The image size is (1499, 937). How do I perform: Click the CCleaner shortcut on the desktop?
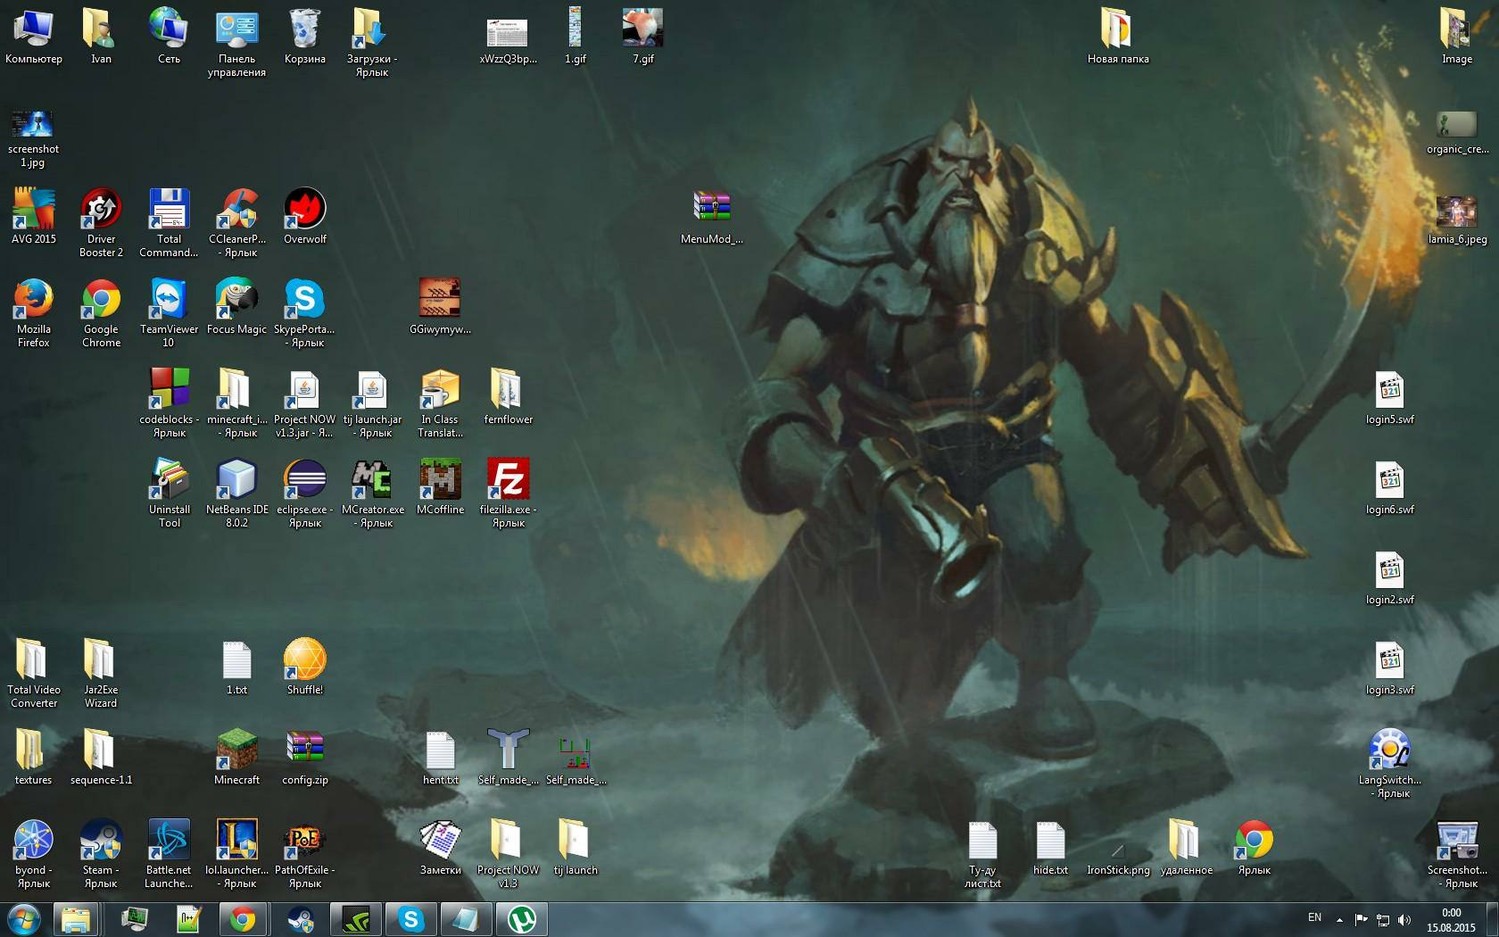tap(236, 210)
